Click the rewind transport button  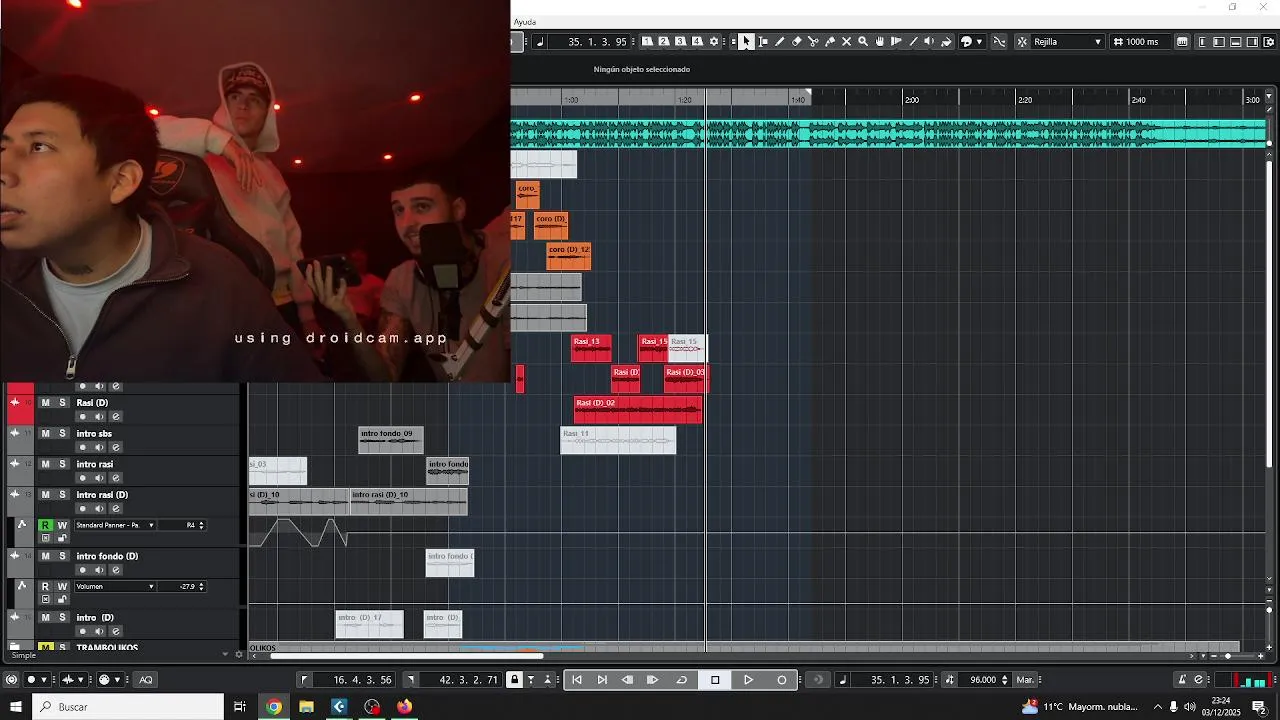pos(627,680)
